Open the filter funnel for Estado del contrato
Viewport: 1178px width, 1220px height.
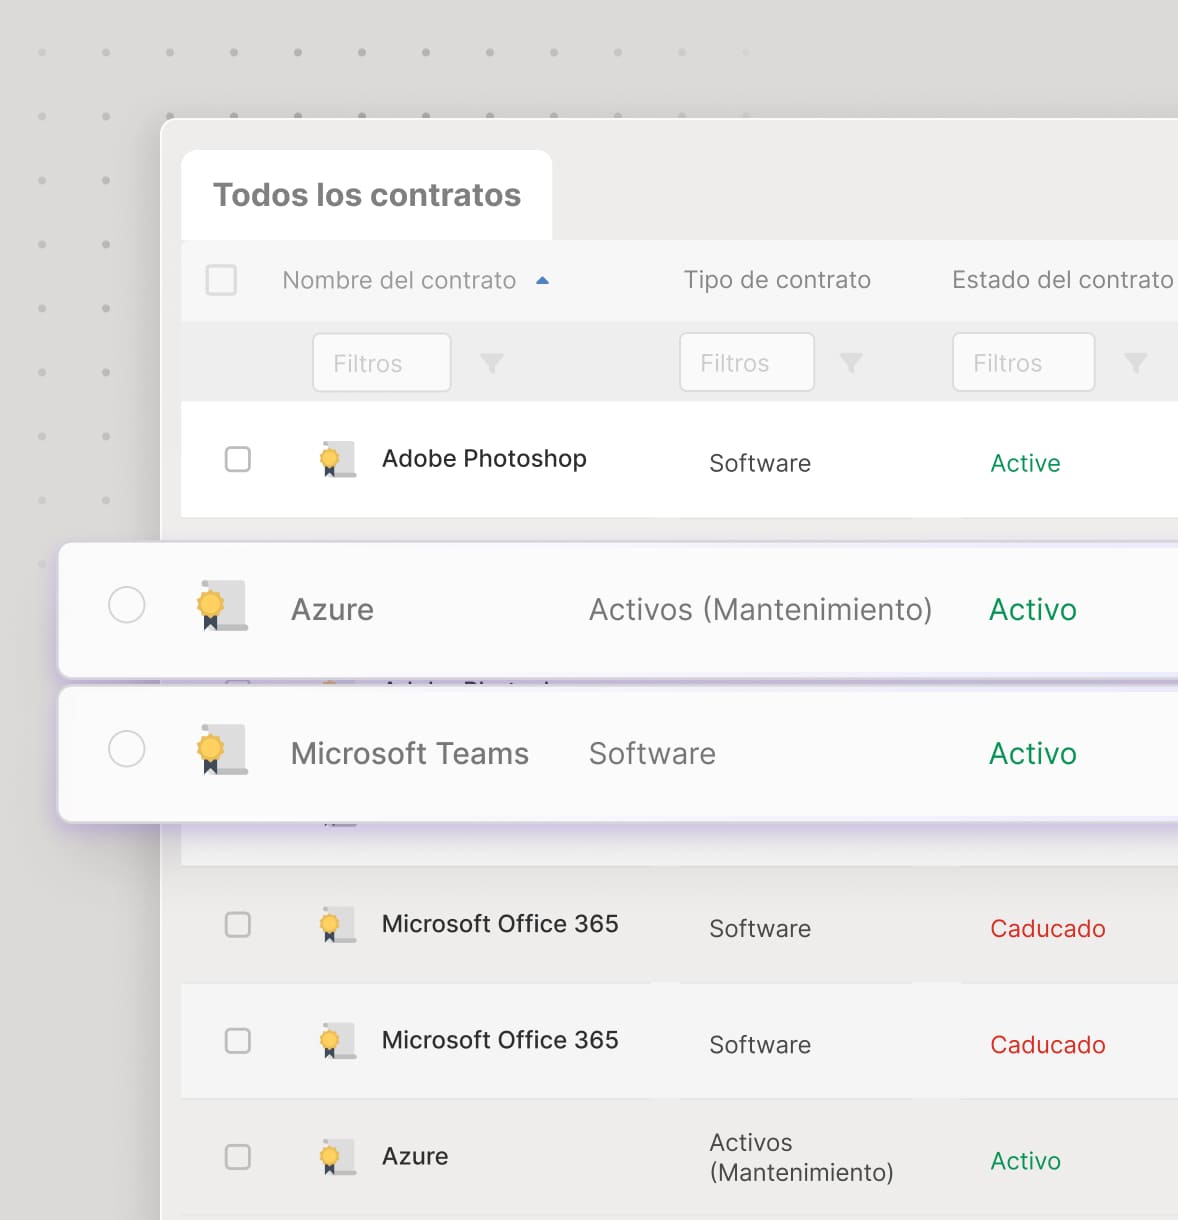coord(1135,364)
